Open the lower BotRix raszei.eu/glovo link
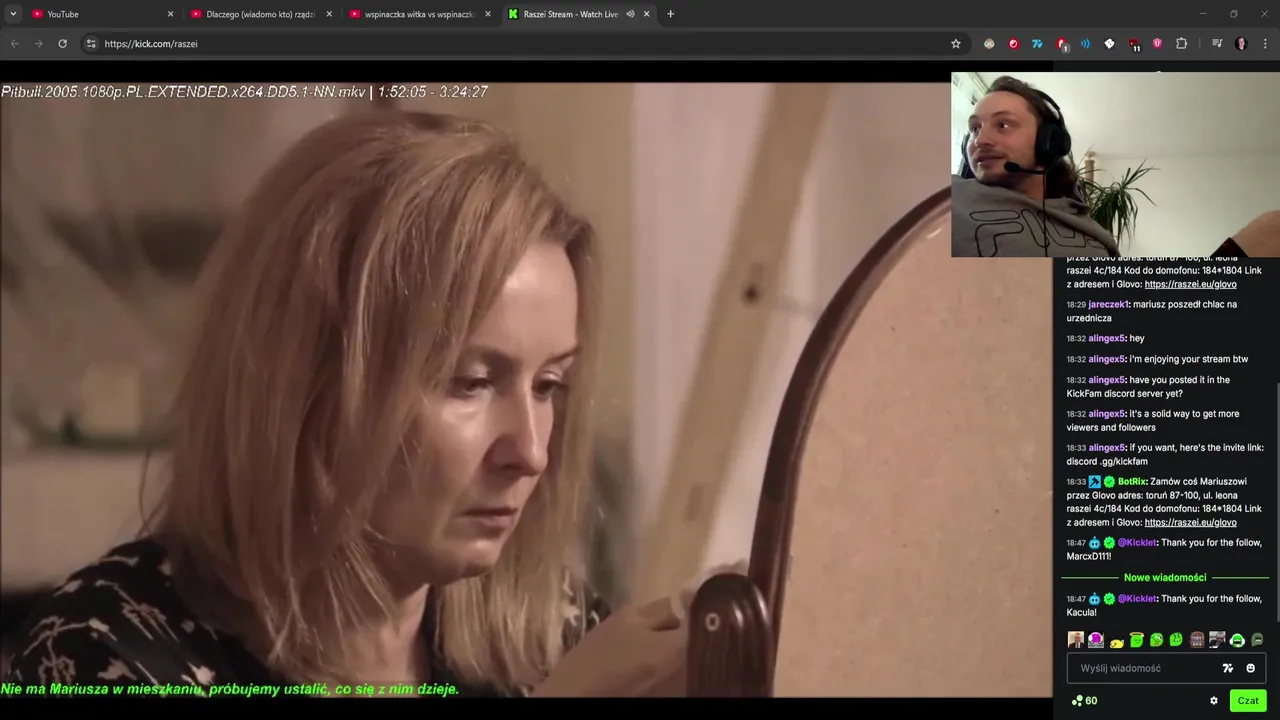Screen dimensions: 1280x720 click(1190, 522)
